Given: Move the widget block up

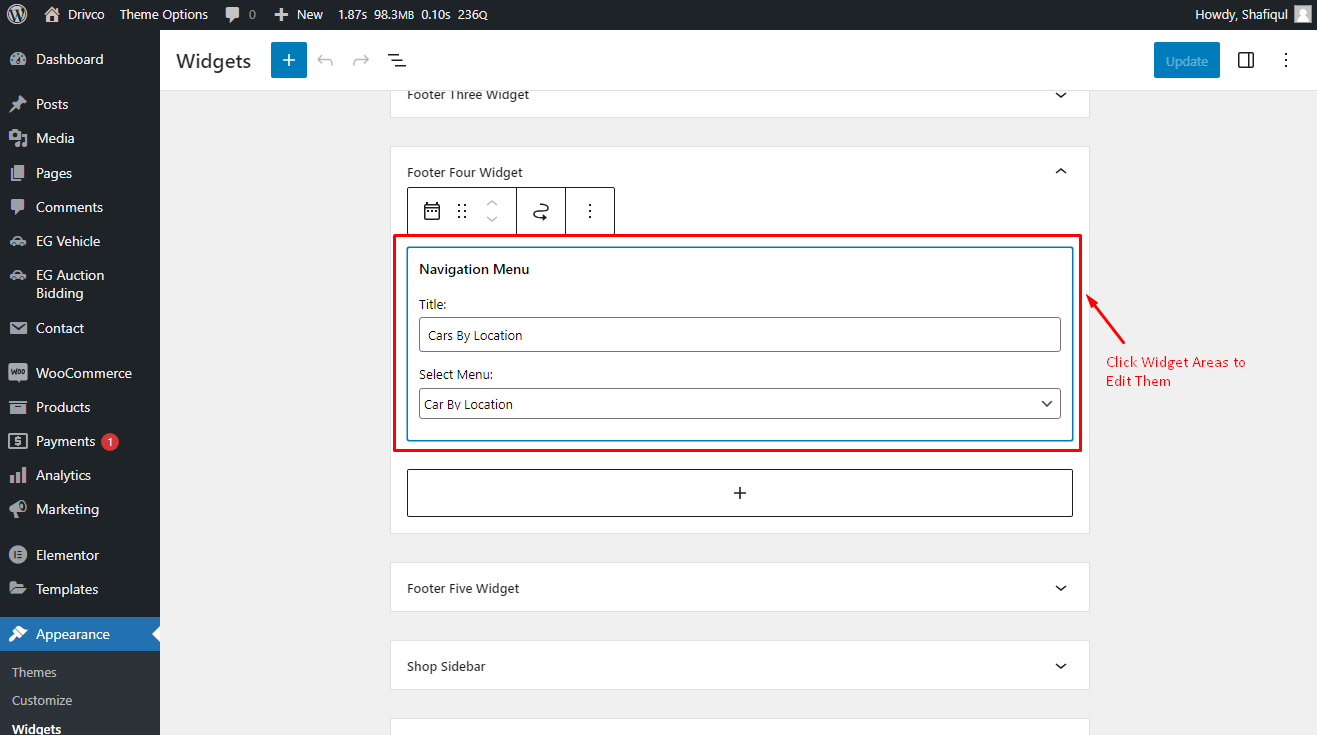Looking at the screenshot, I should pos(492,202).
